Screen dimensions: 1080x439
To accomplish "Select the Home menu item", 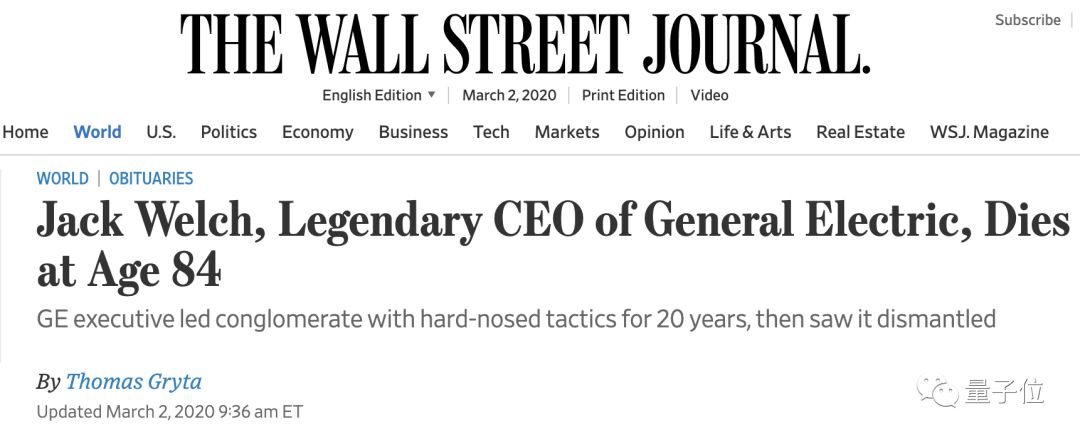I will 25,132.
